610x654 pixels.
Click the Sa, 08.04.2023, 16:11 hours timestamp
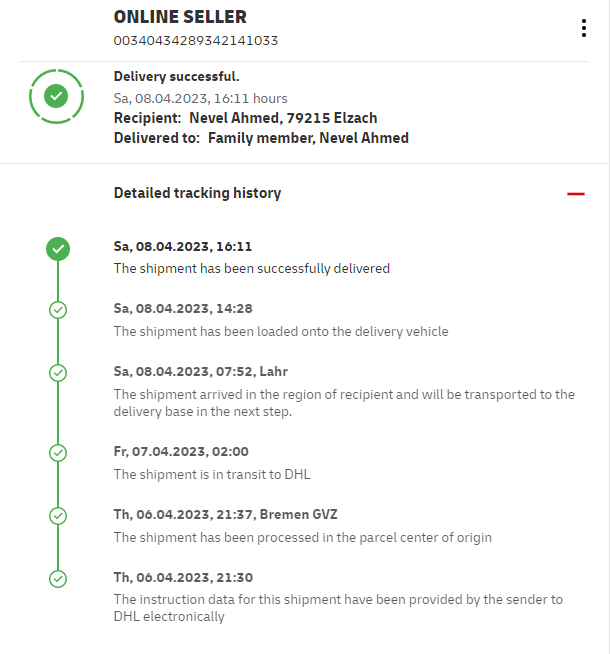pyautogui.click(x=200, y=98)
